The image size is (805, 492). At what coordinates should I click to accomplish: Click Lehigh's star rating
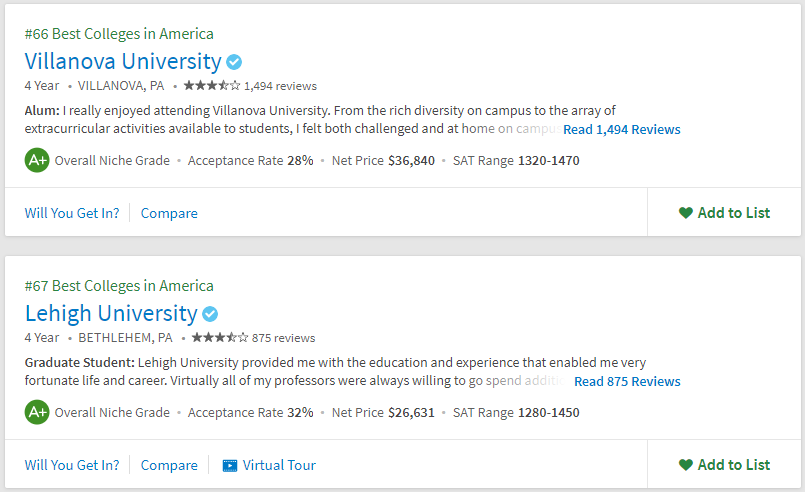coord(220,337)
